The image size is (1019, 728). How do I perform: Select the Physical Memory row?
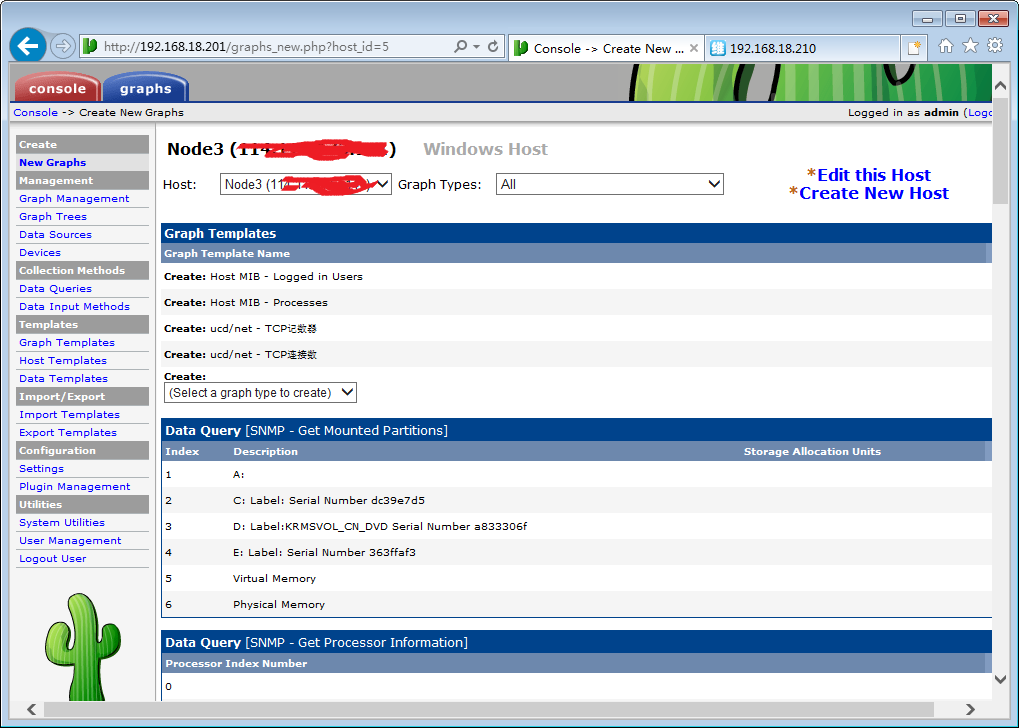(576, 604)
